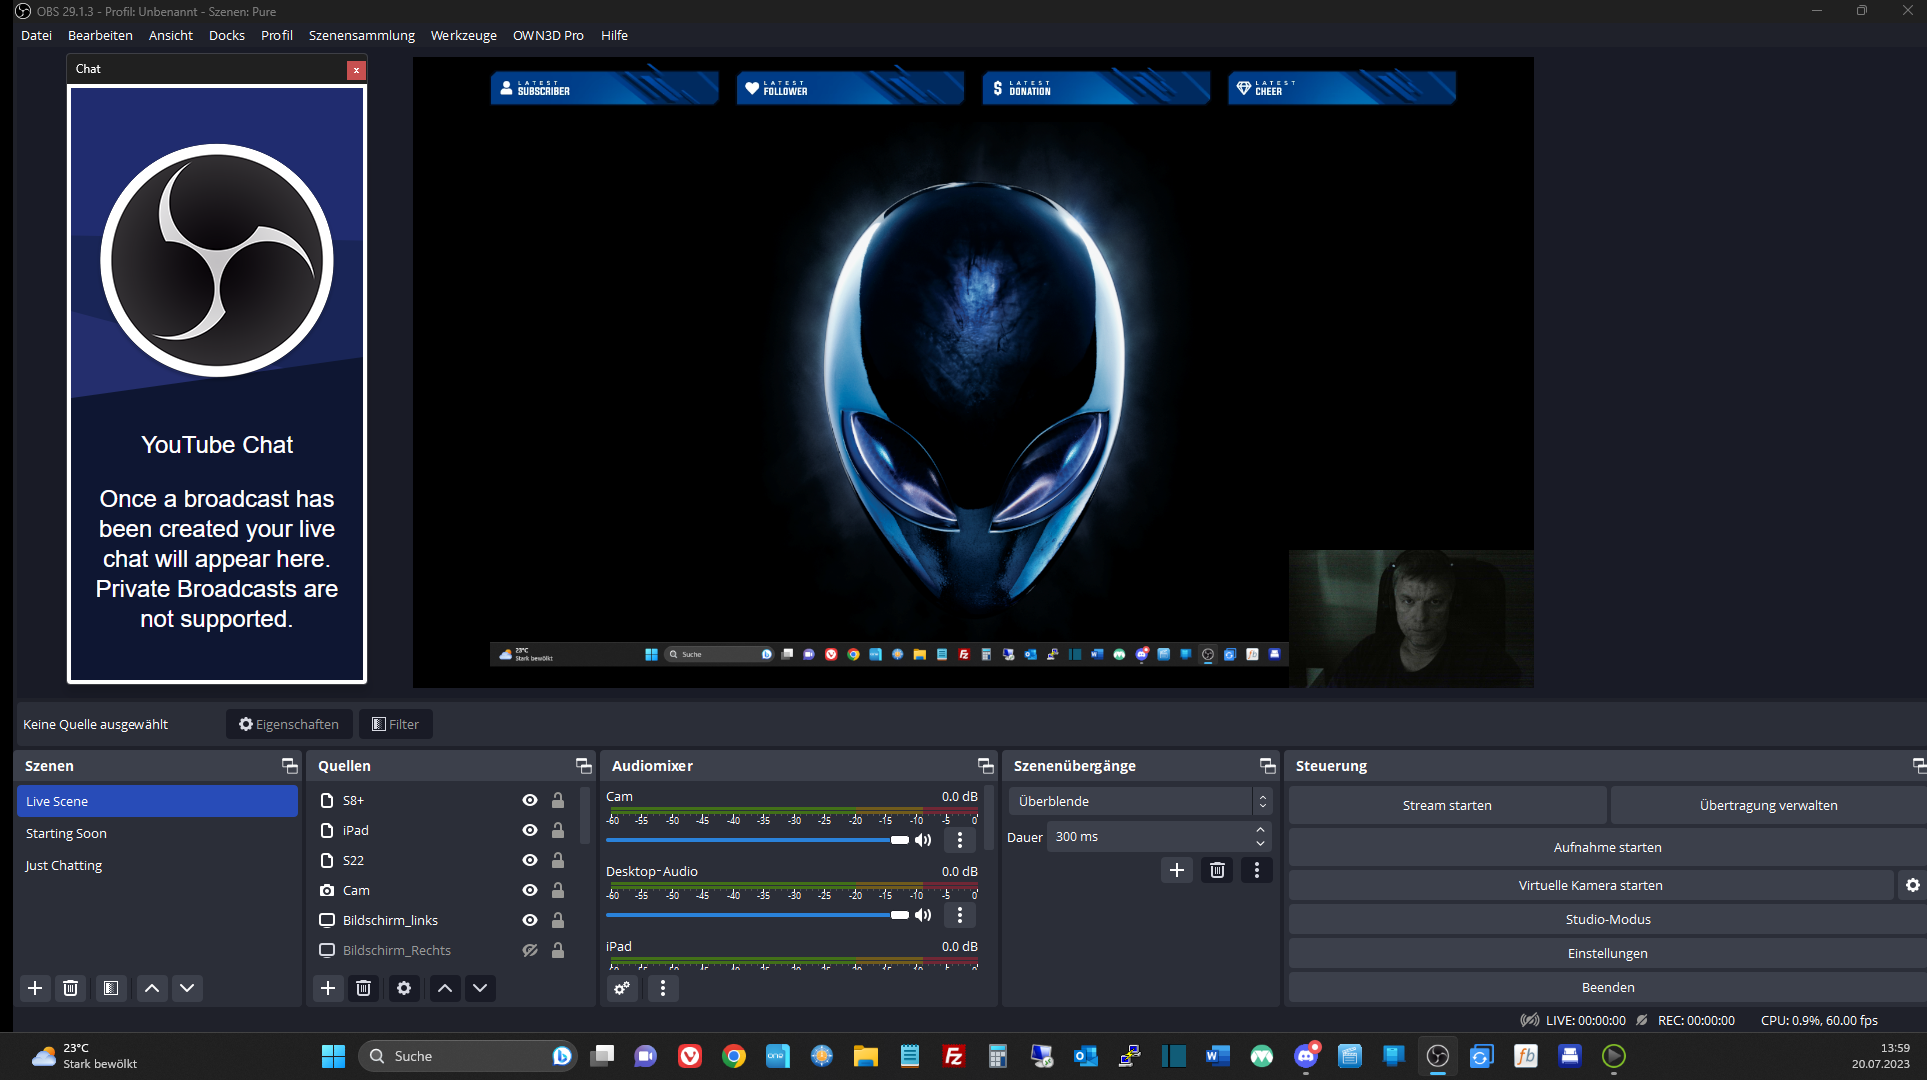The width and height of the screenshot is (1927, 1080).
Task: Open the Ansicht menu
Action: click(x=171, y=35)
